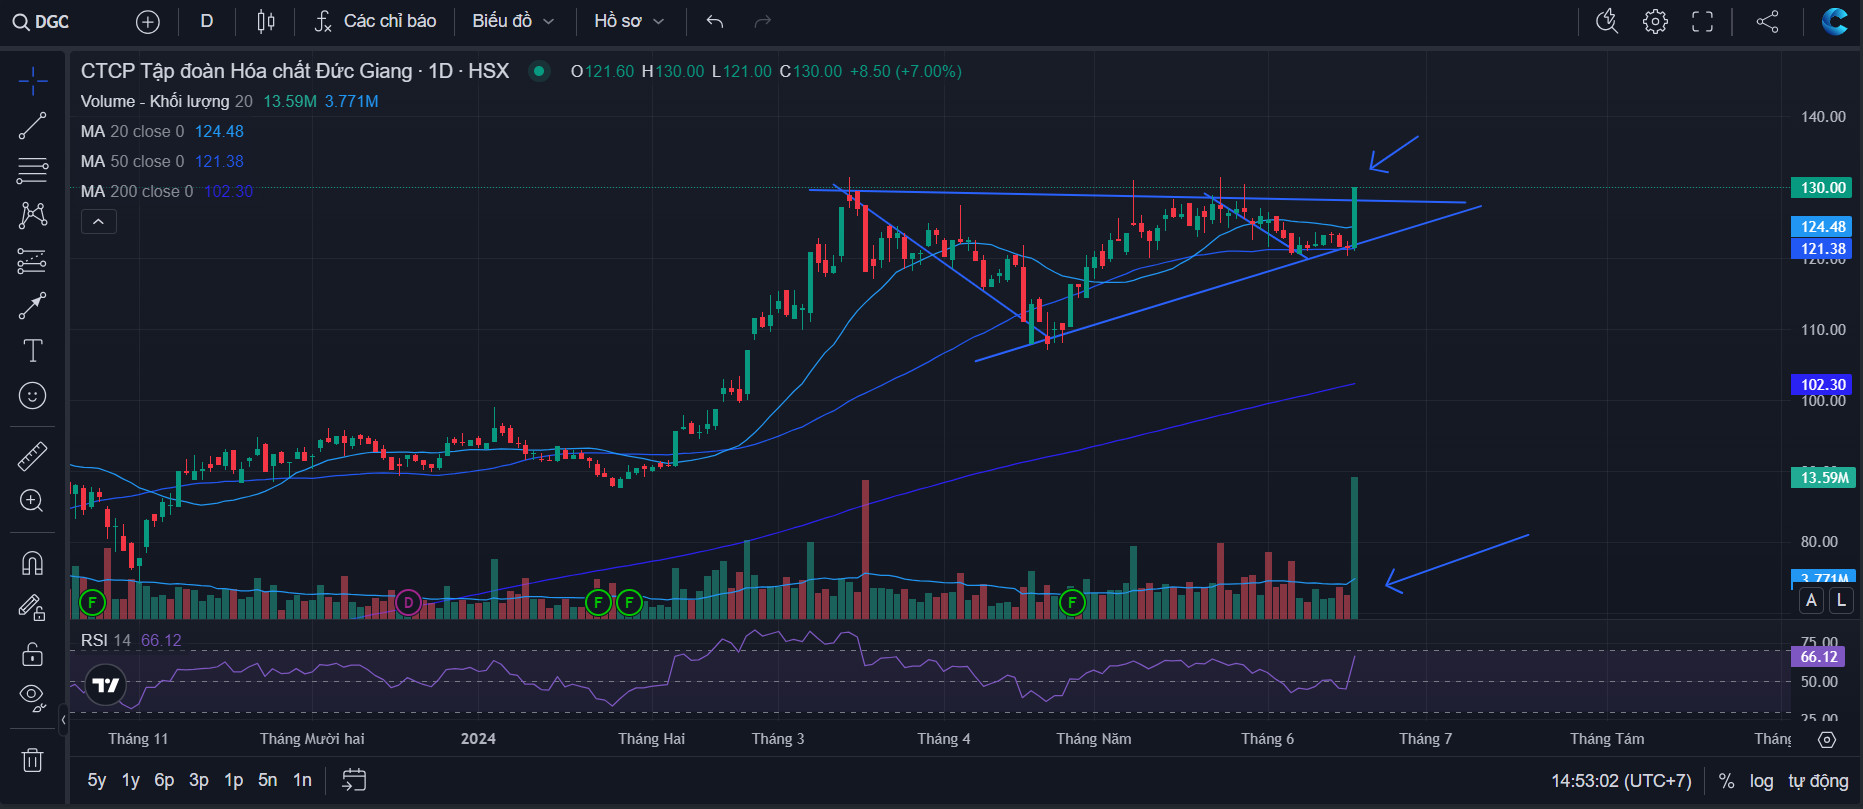Image resolution: width=1863 pixels, height=809 pixels.
Task: Select the ruler measure tool
Action: pos(32,457)
